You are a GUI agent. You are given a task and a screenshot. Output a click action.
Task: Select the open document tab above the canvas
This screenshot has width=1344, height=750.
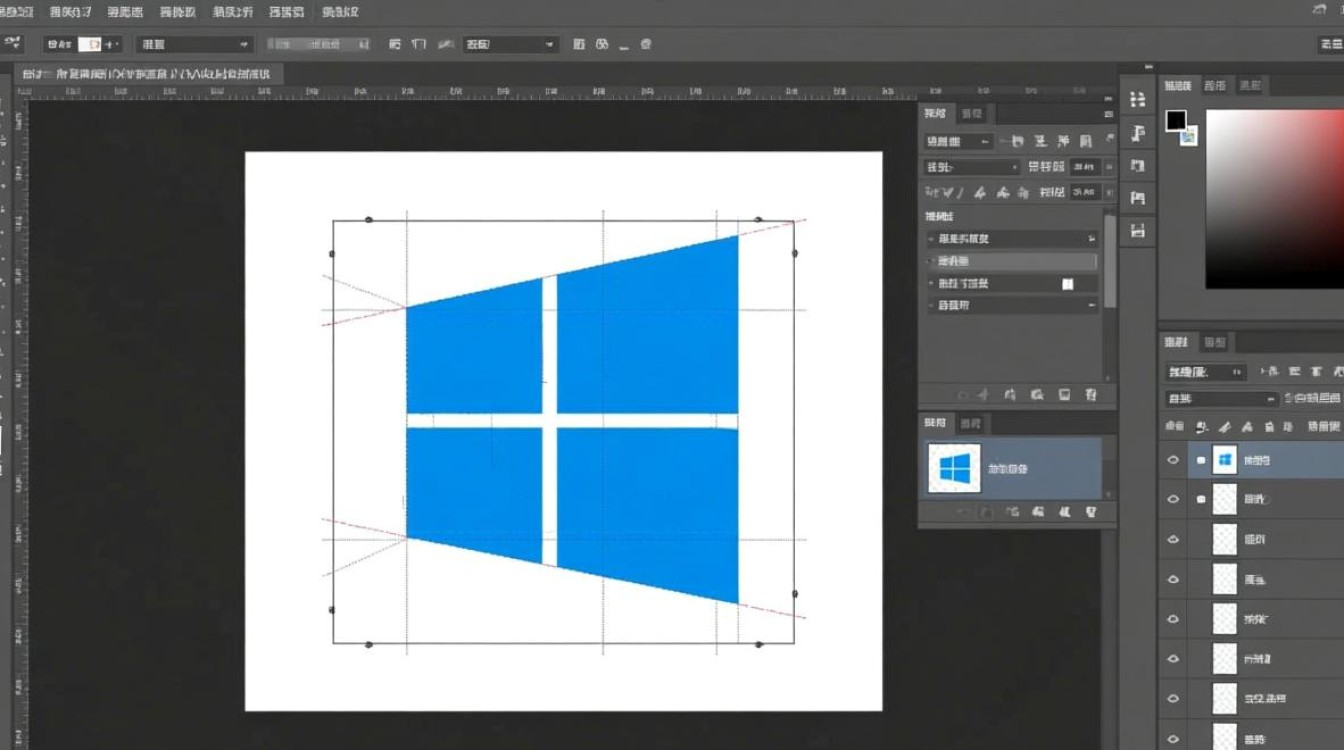coord(150,74)
